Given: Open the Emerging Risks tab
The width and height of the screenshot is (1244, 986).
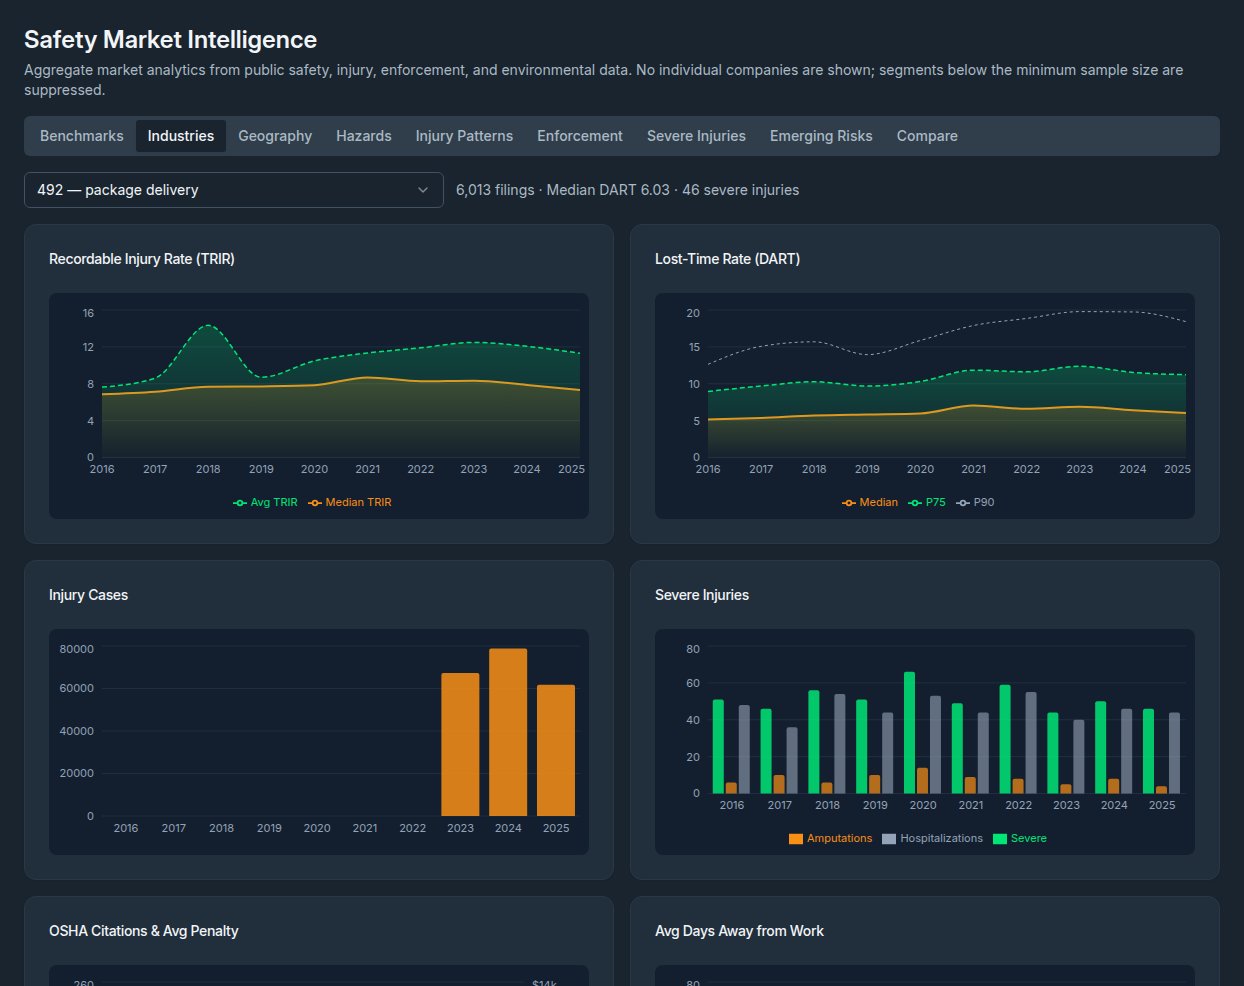Looking at the screenshot, I should click(821, 136).
